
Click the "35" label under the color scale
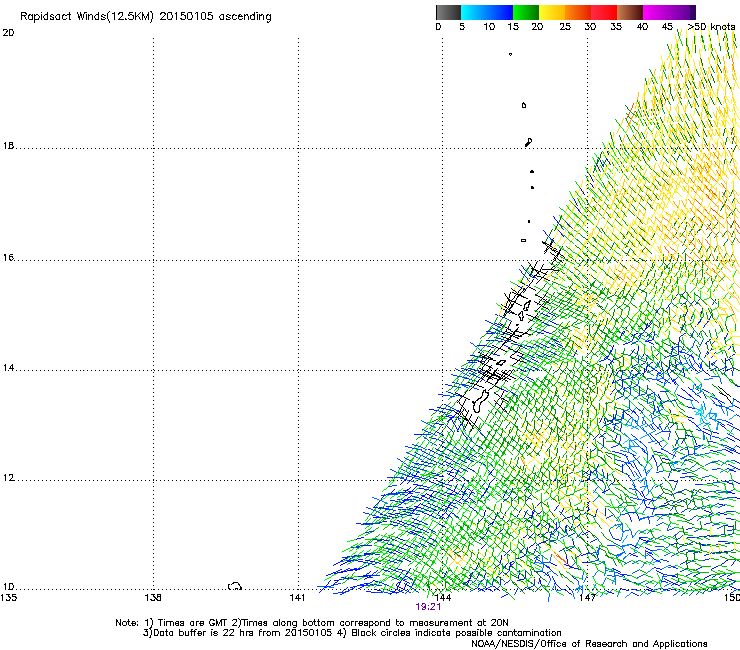(x=616, y=27)
